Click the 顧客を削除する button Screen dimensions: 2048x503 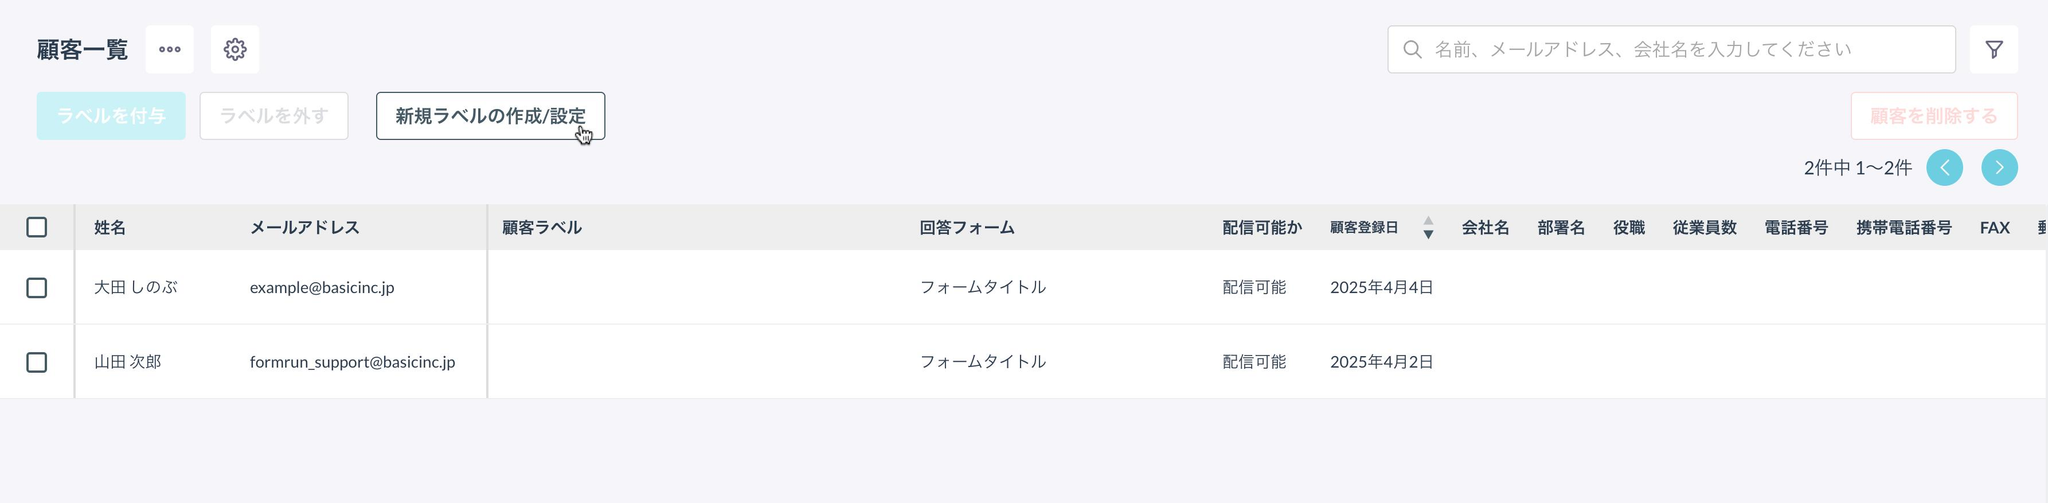coord(1934,116)
